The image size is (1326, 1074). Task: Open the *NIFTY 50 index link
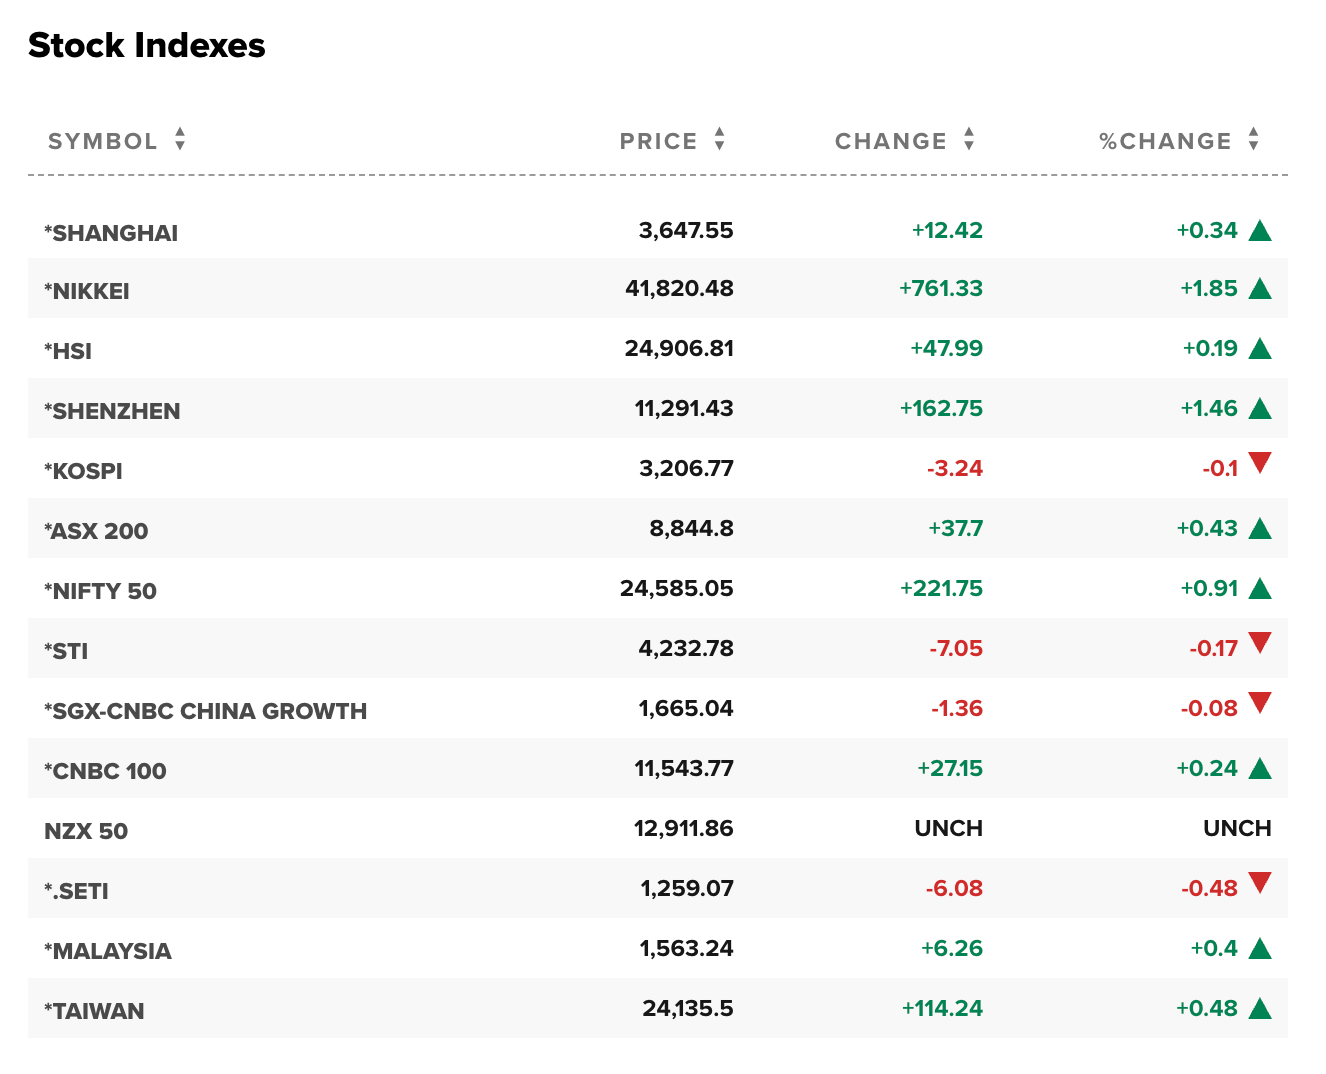(100, 591)
